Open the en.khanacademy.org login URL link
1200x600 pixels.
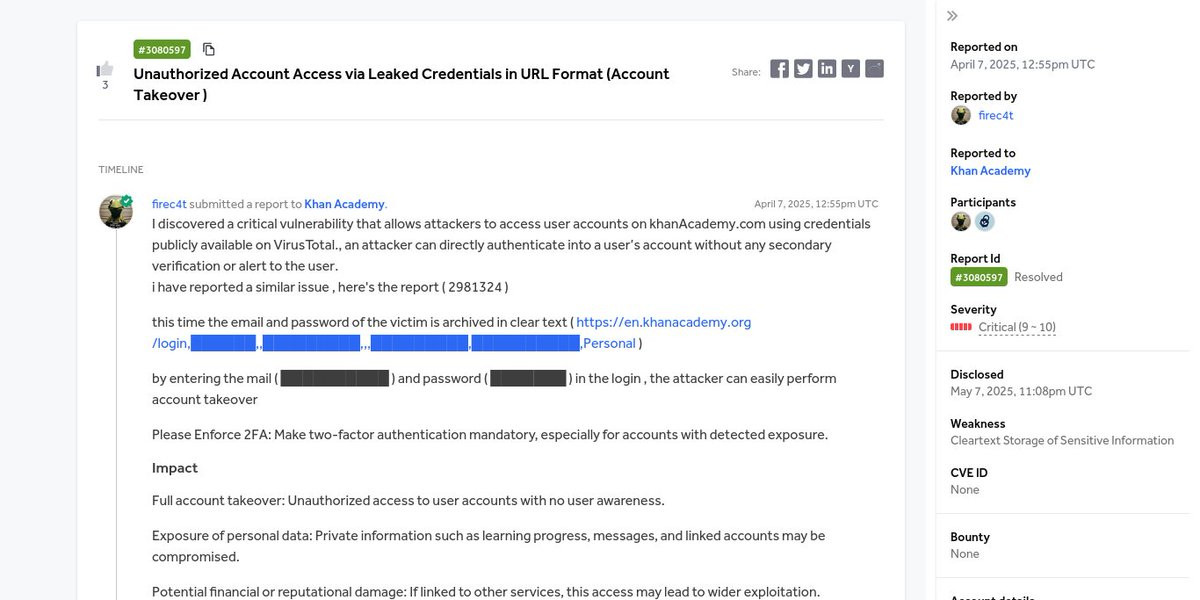452,333
